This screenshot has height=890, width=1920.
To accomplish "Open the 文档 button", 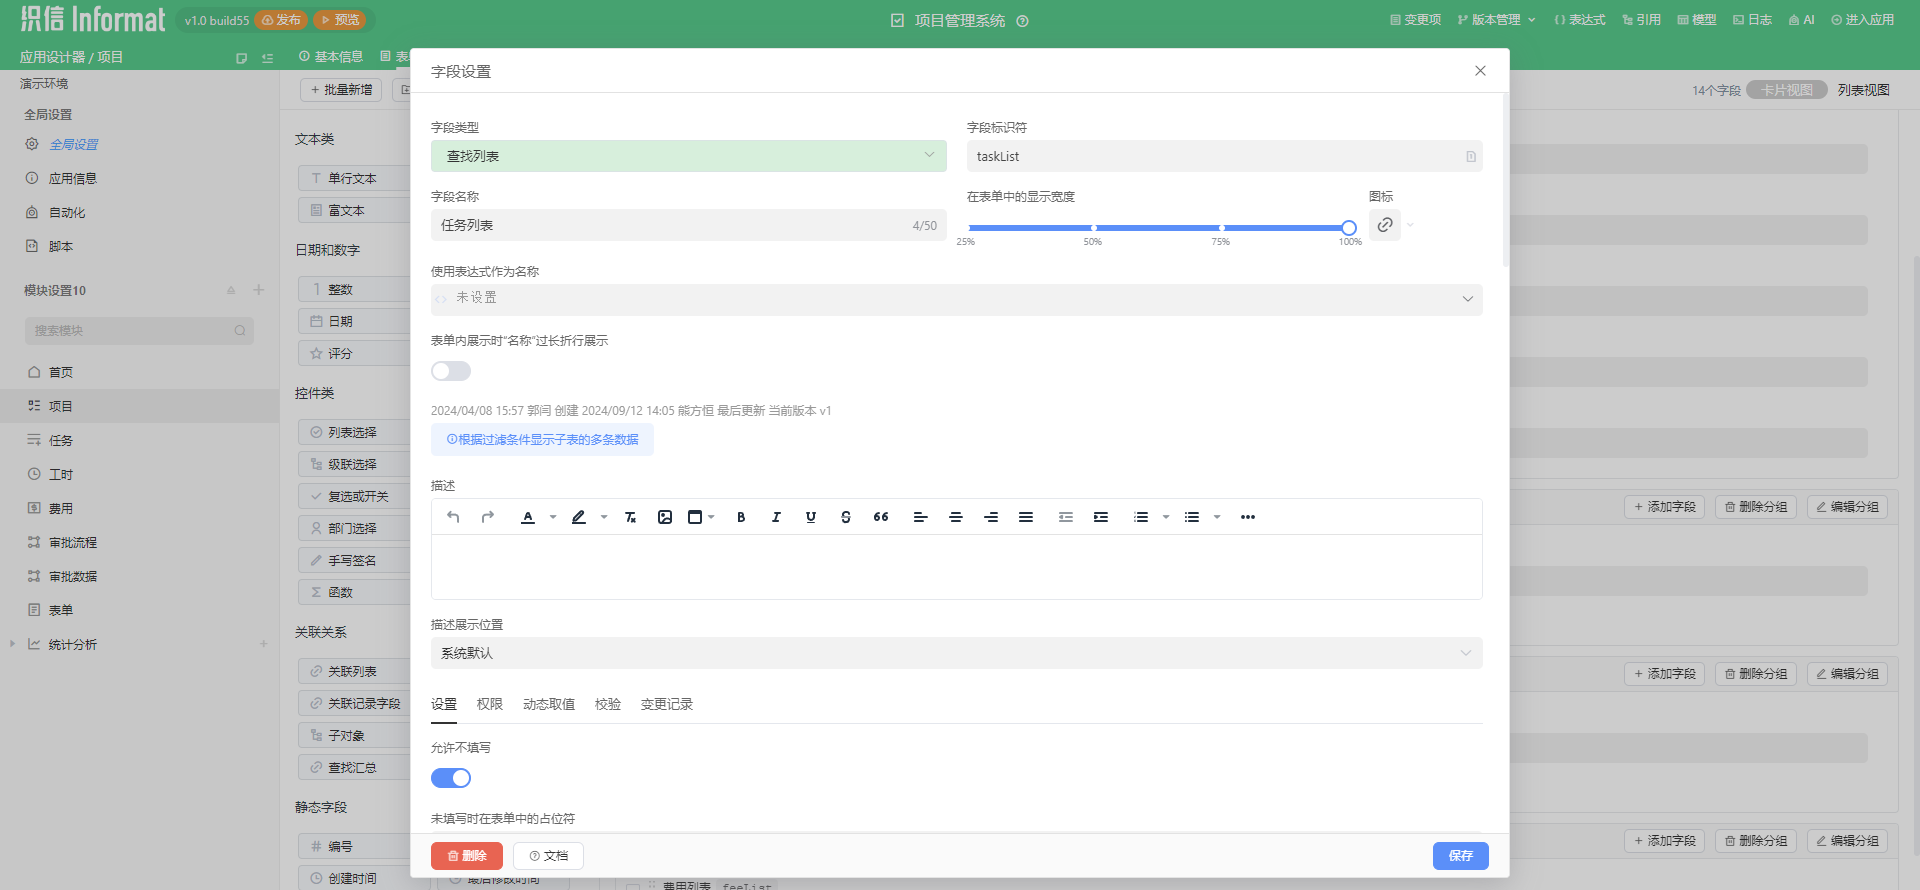I will (548, 856).
